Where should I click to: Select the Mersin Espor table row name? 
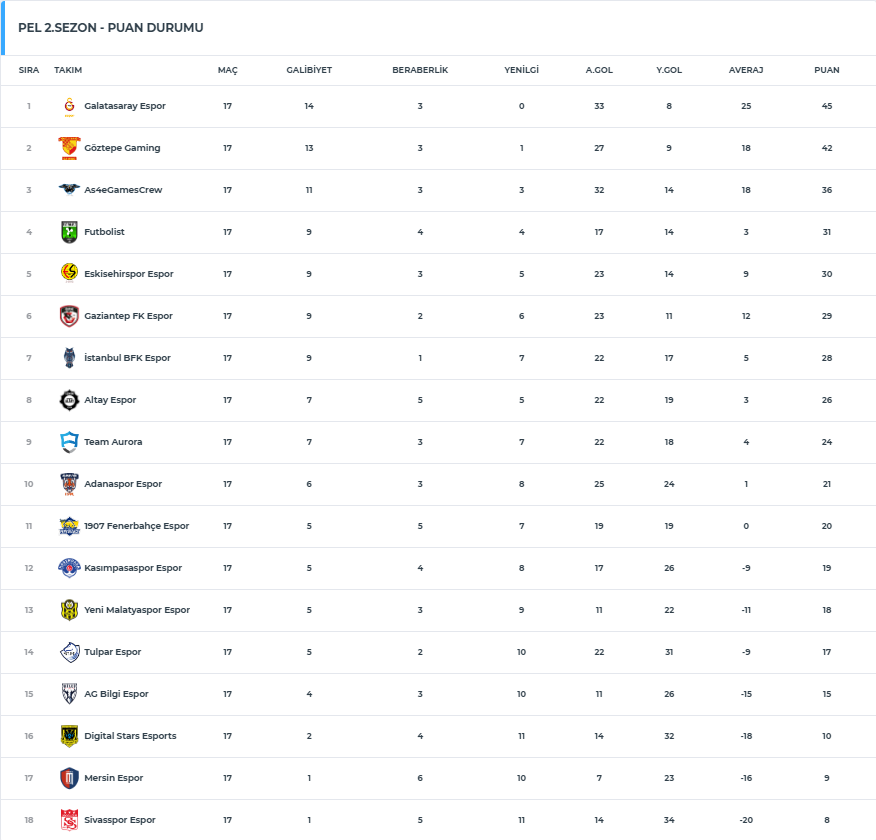pyautogui.click(x=114, y=778)
